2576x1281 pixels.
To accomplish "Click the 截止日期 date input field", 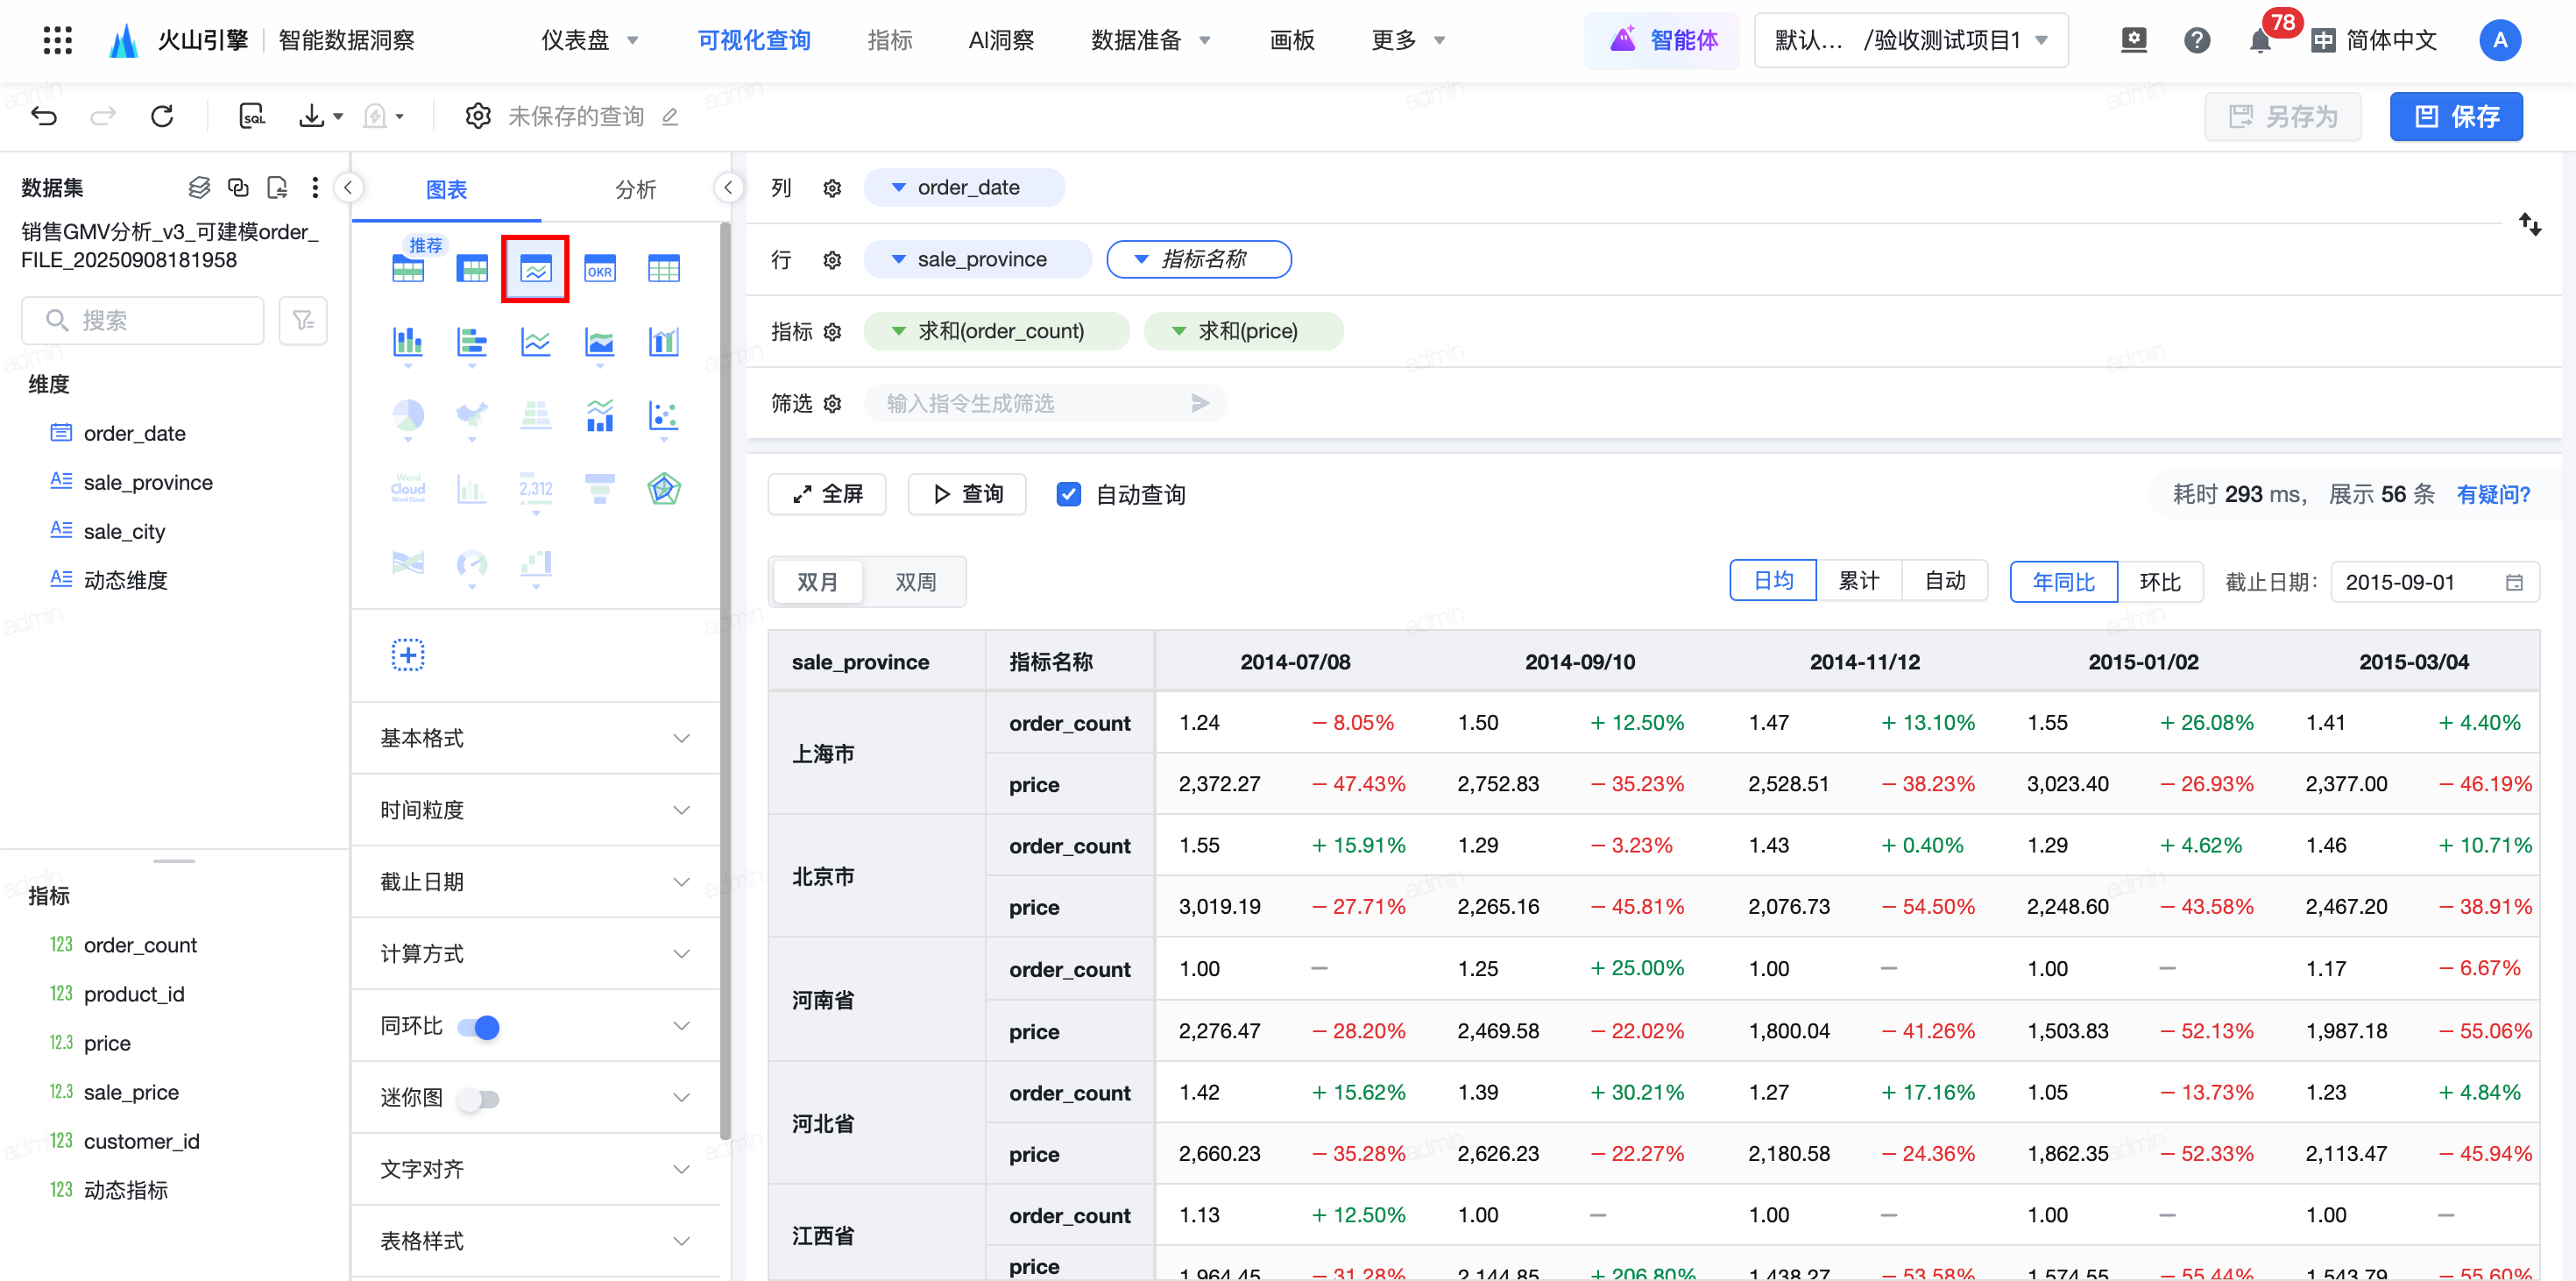I will point(2420,582).
